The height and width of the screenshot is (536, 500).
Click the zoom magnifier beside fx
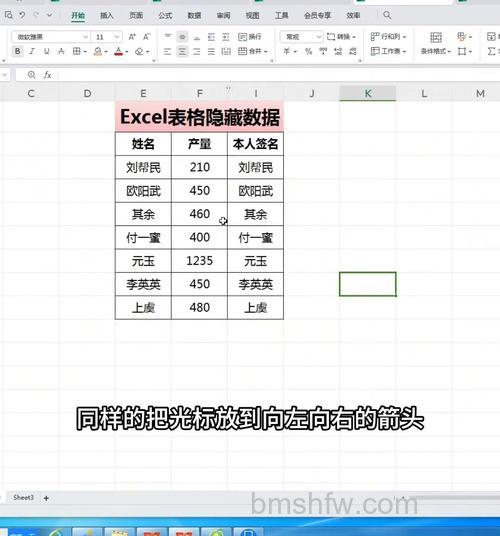pos(31,75)
